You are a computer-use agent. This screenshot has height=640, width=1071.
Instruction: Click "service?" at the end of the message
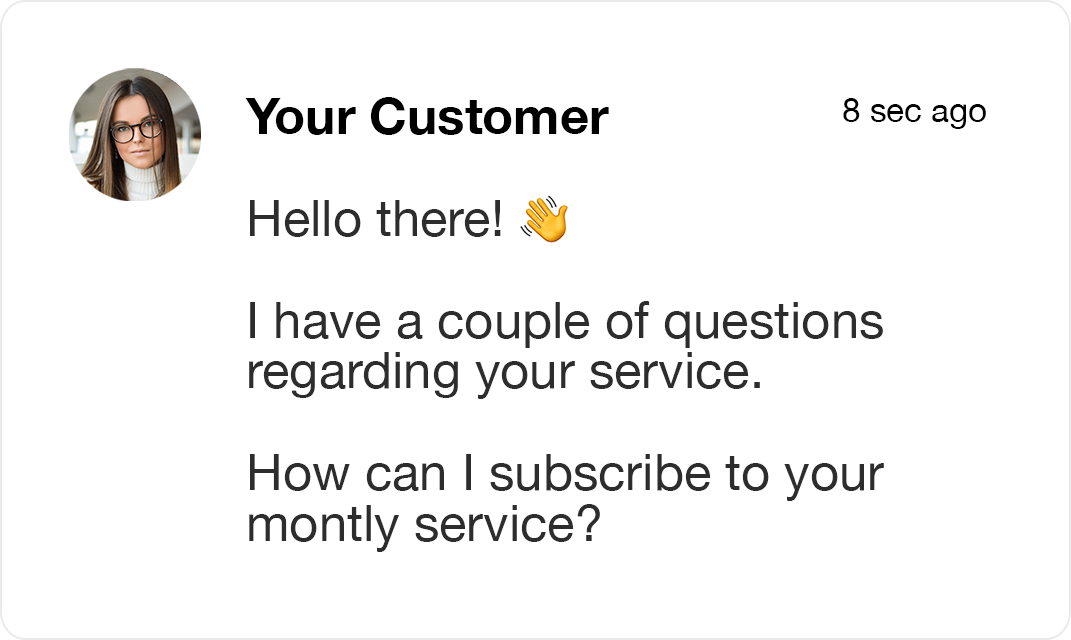point(507,525)
